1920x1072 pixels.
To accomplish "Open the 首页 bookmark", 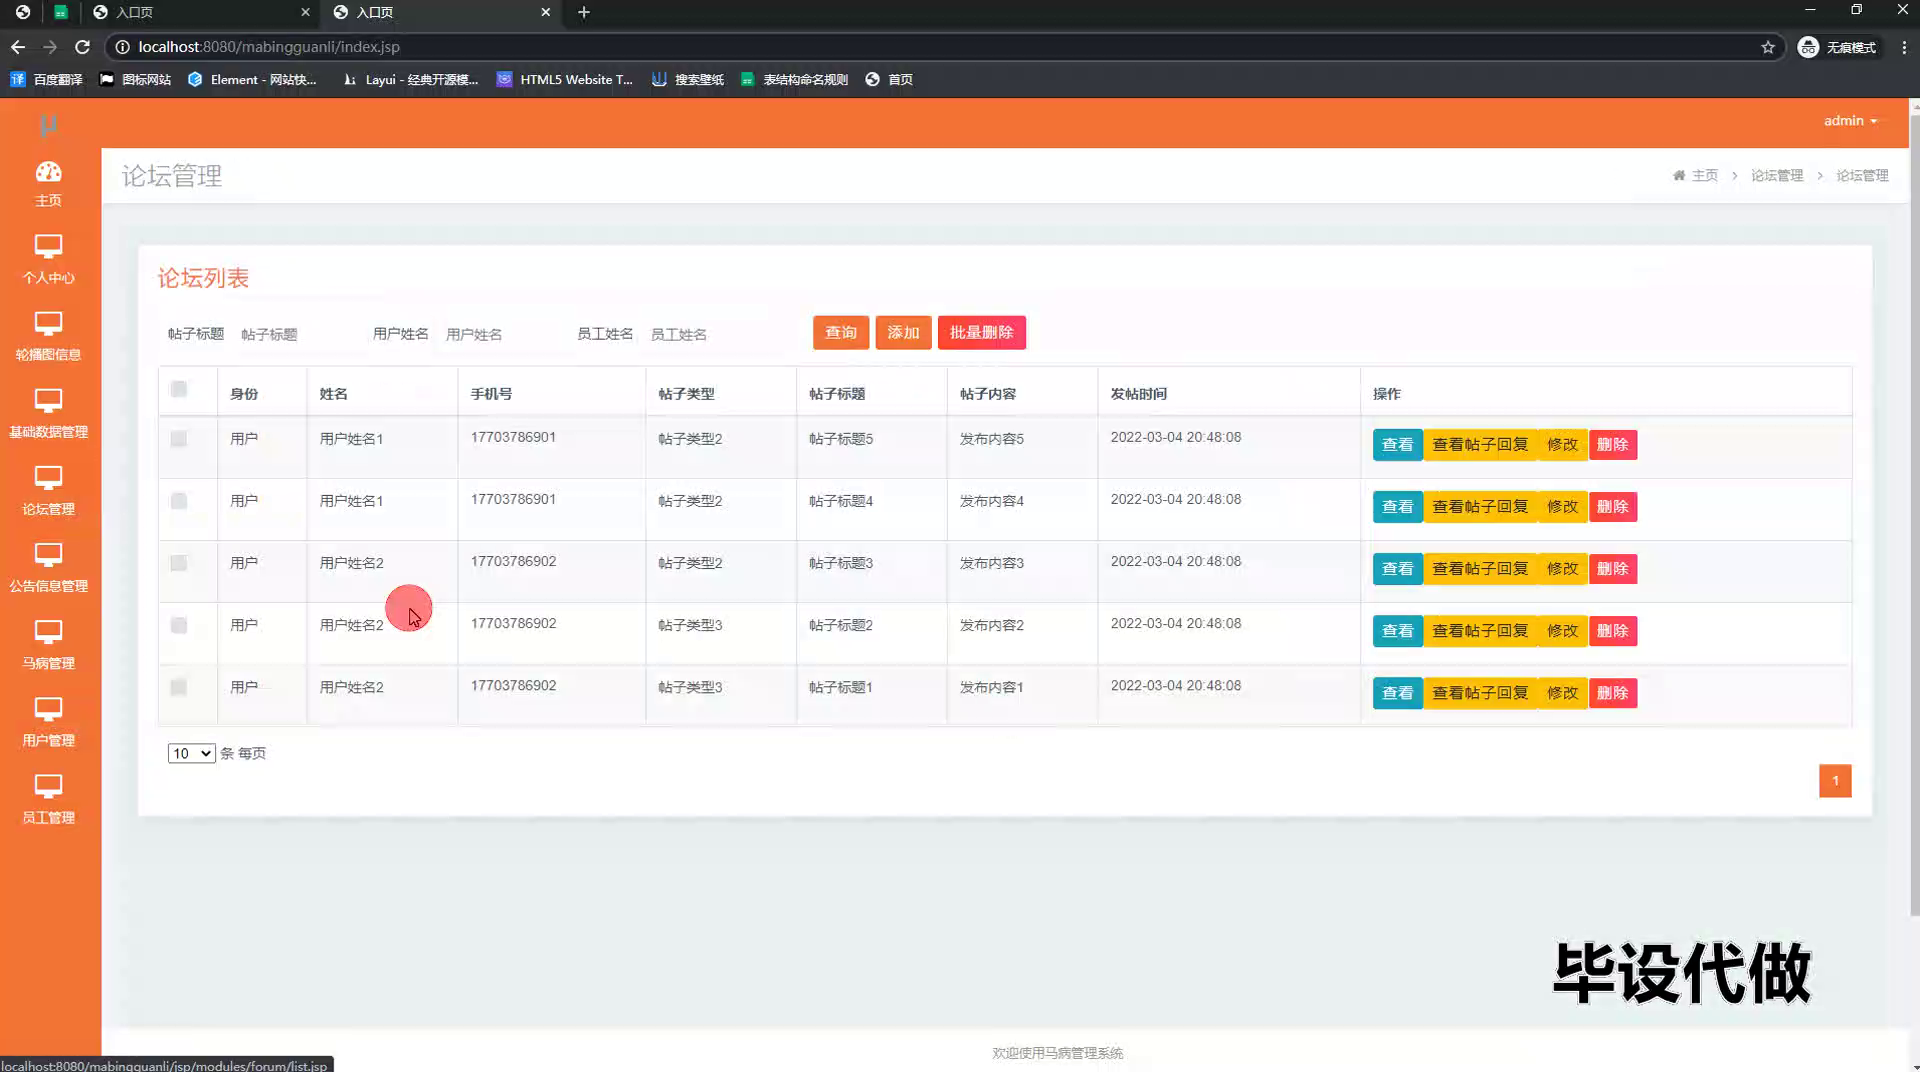I will 889,79.
